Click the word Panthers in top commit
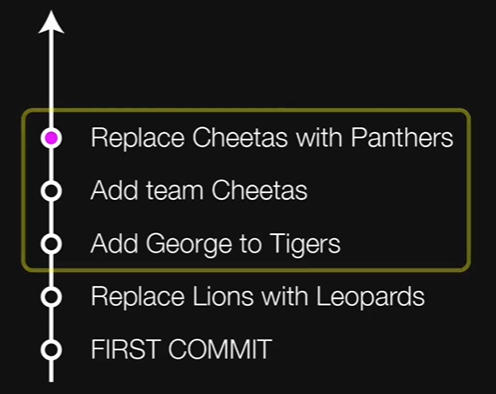496x394 pixels. coord(402,138)
